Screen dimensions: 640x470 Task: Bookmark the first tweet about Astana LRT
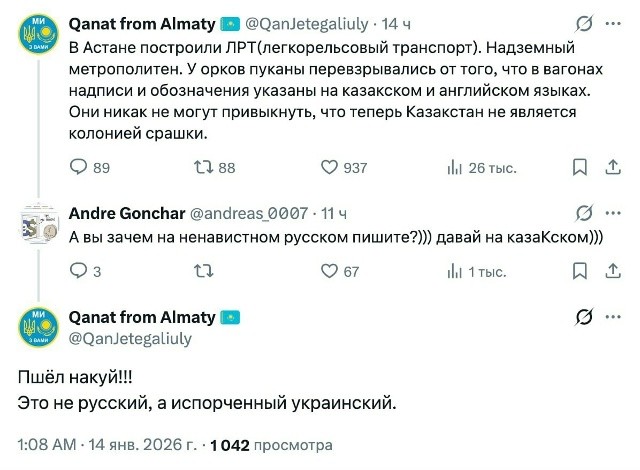pyautogui.click(x=579, y=168)
